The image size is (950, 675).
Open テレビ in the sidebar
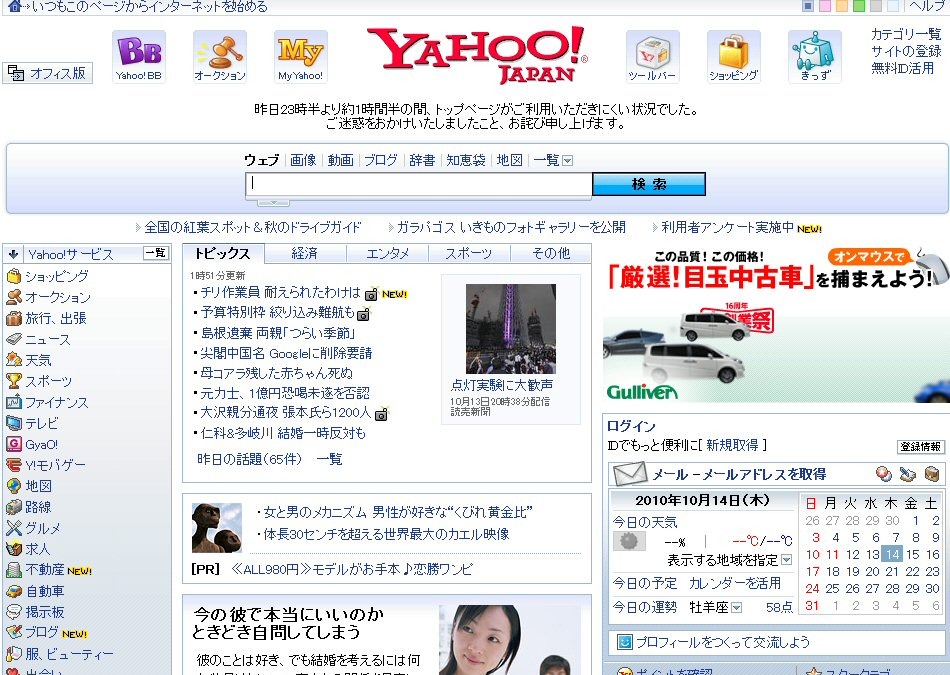pos(42,423)
